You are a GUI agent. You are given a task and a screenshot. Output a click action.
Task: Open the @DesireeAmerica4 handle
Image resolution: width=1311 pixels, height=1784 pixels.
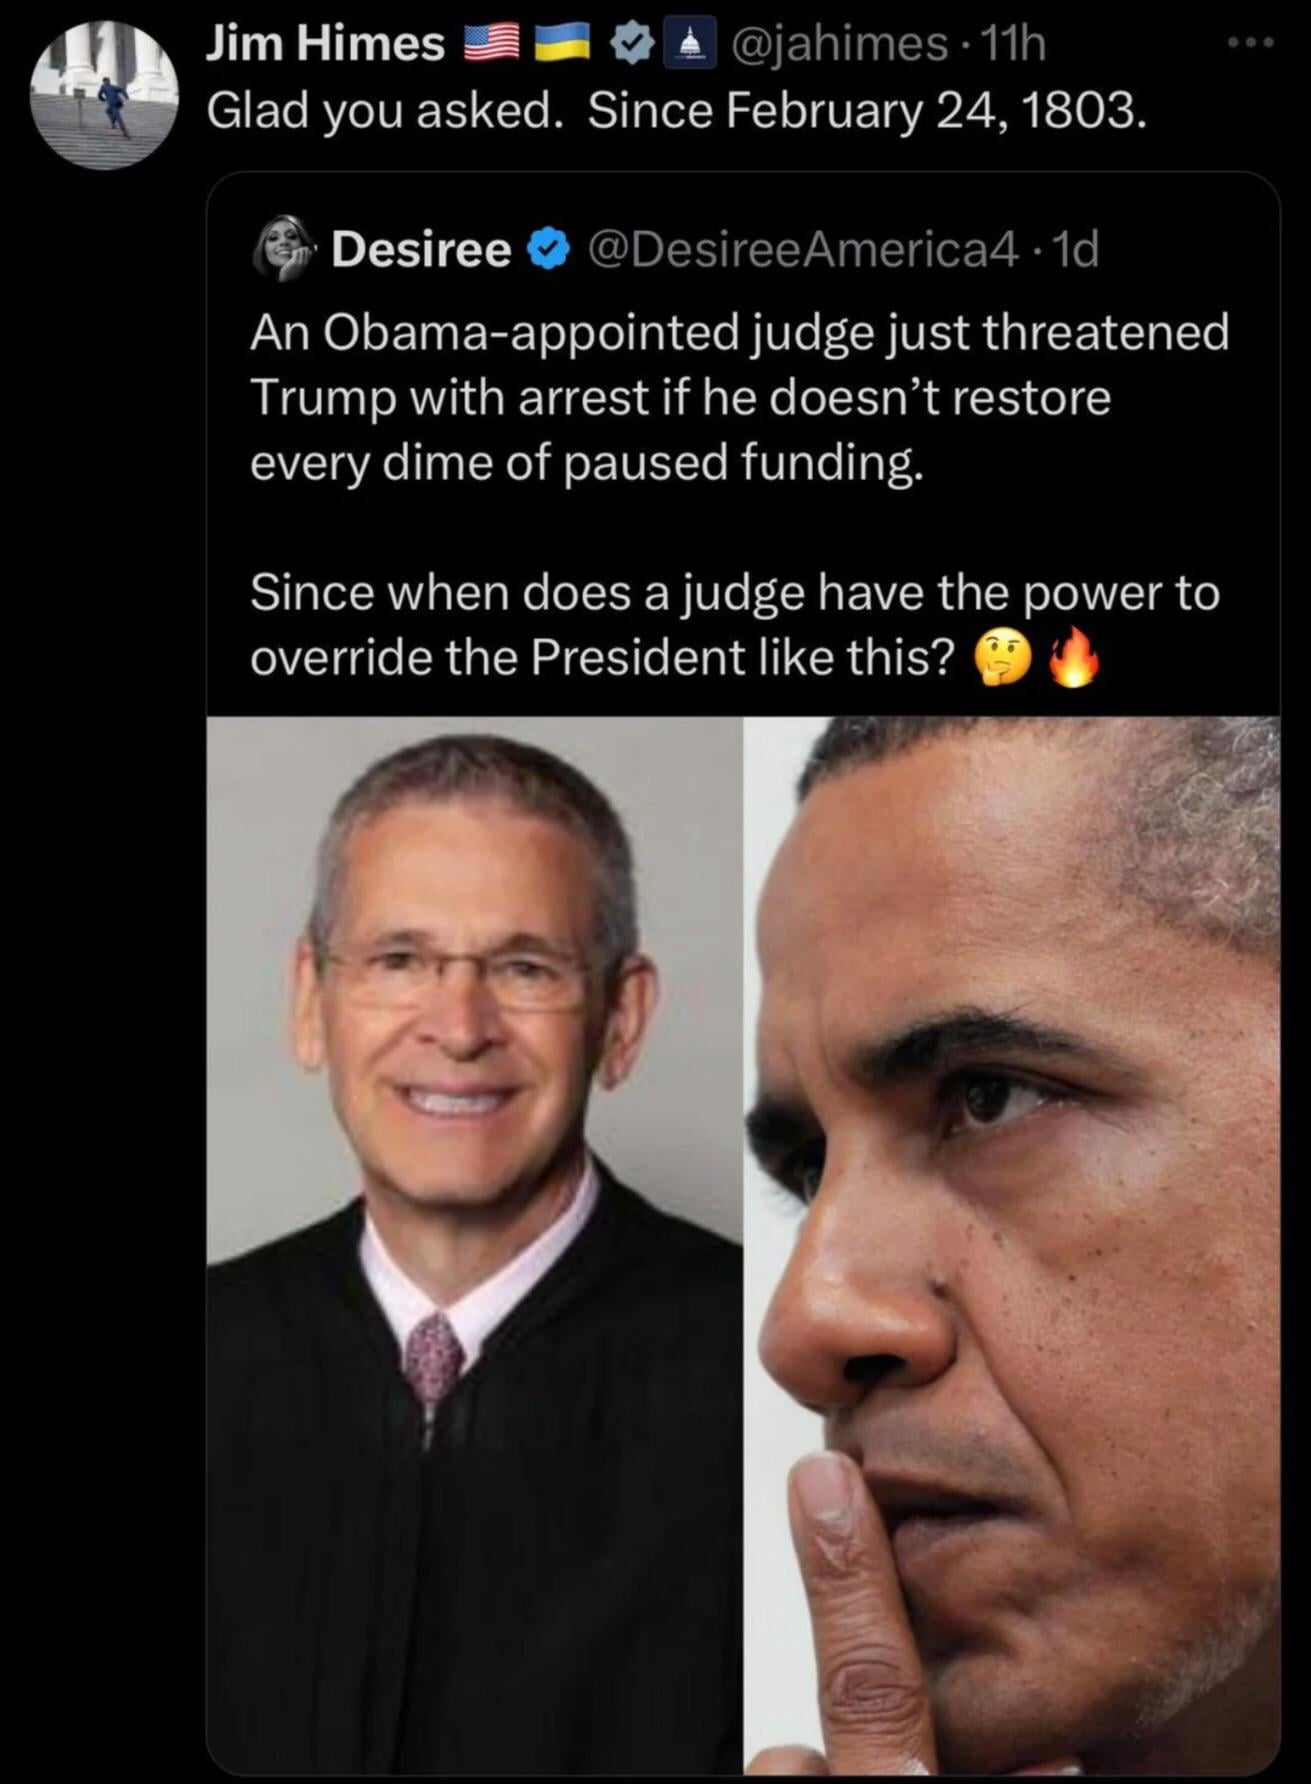pos(804,249)
